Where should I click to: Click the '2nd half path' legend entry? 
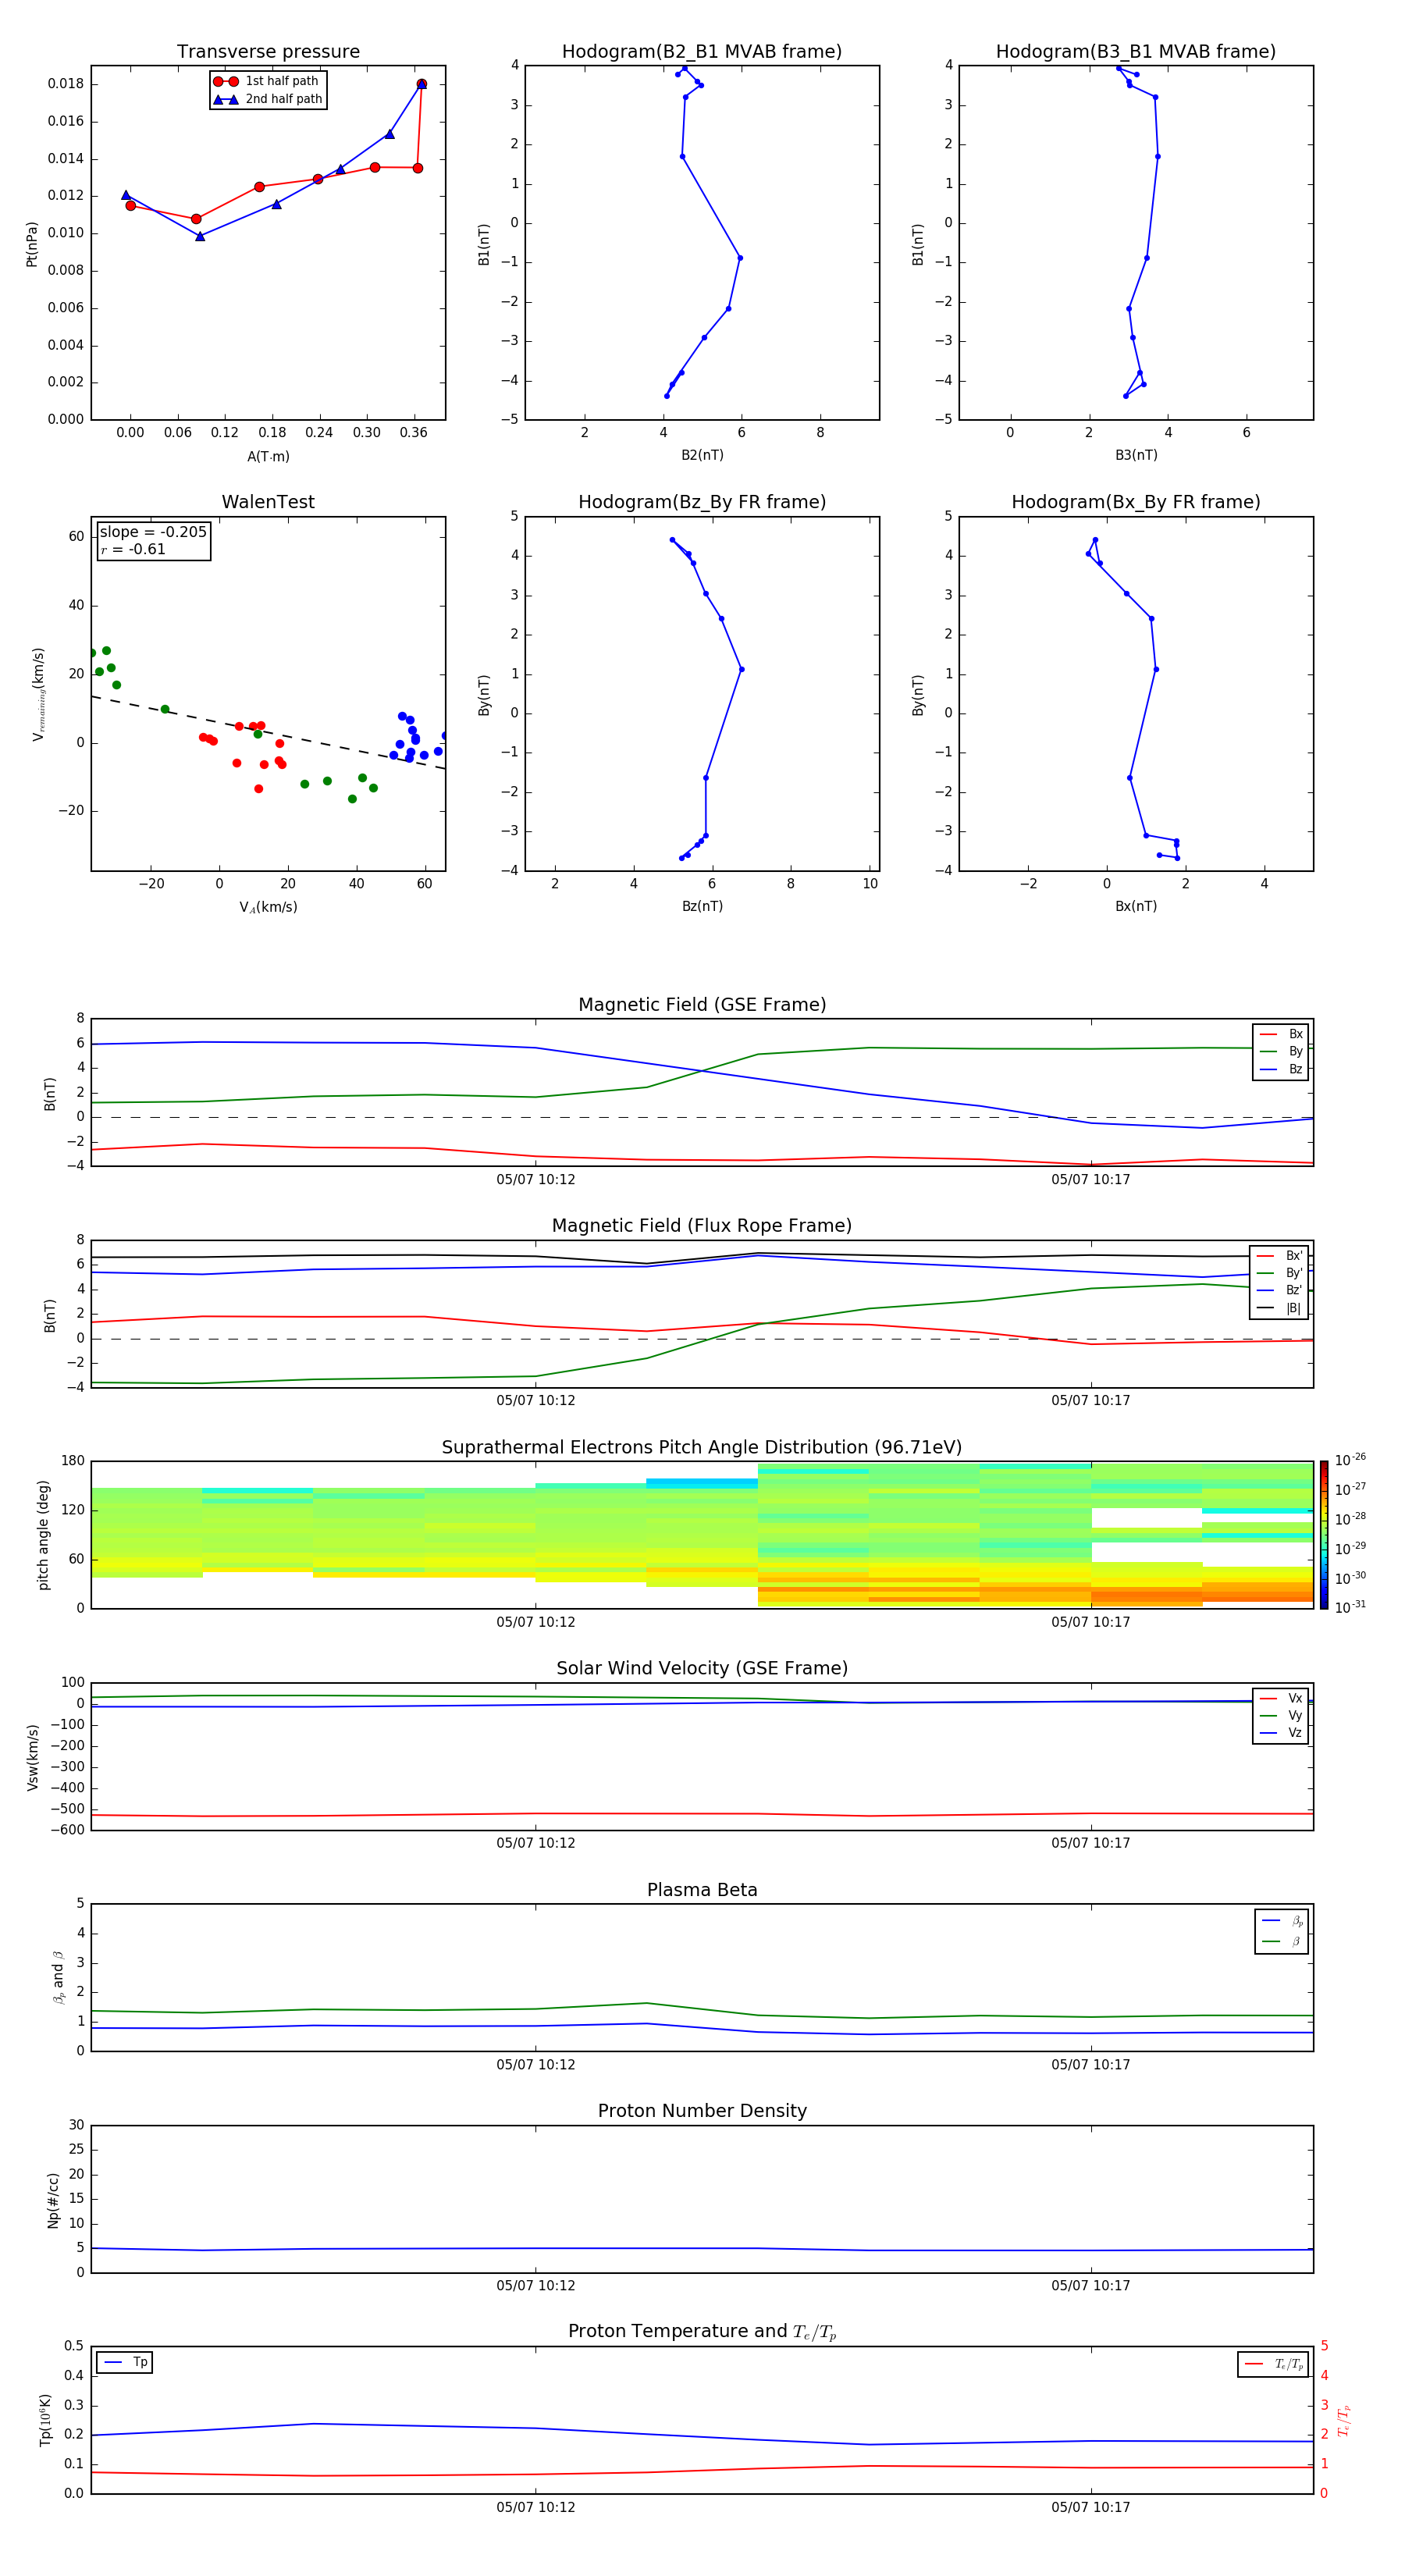(x=269, y=99)
